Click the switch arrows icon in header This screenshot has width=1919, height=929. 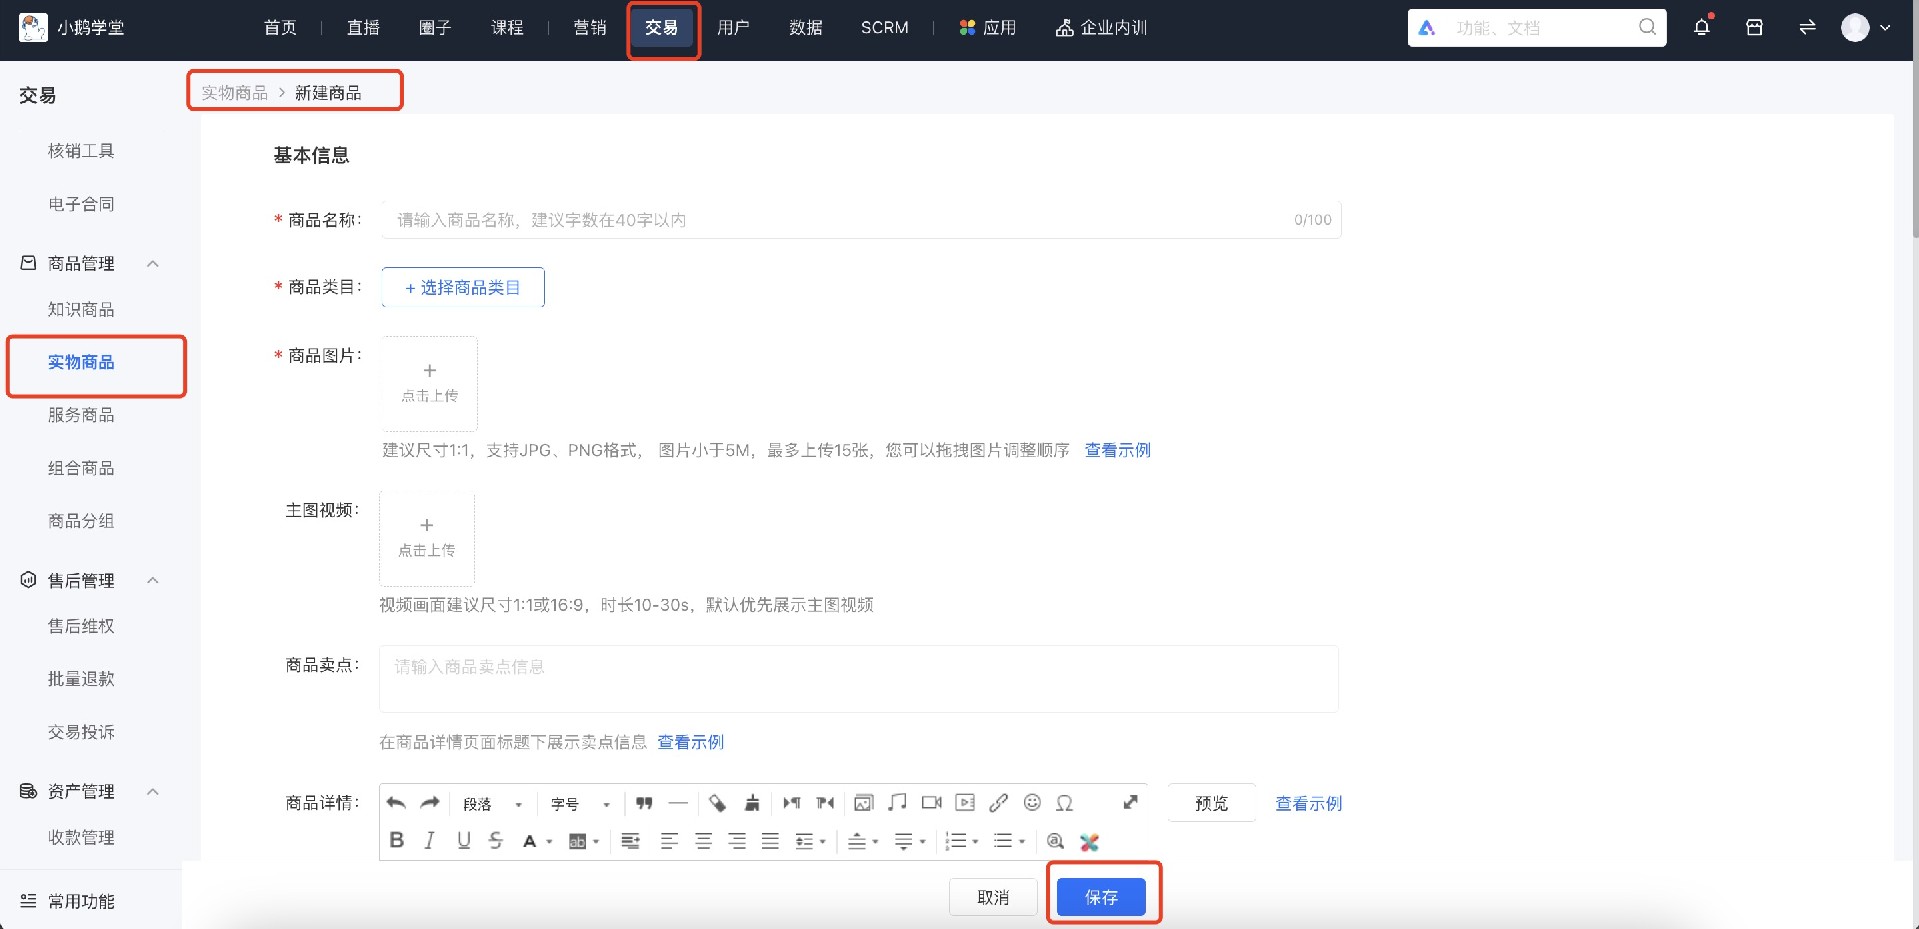[1807, 27]
